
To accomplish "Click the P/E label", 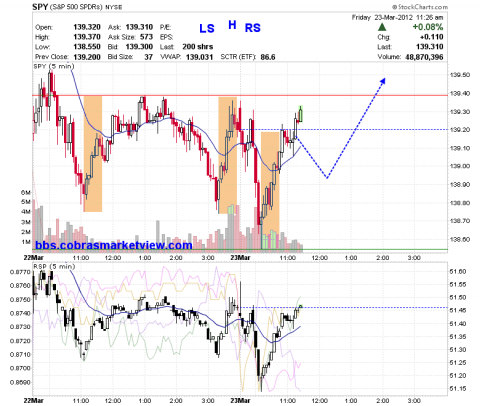I will [165, 27].
